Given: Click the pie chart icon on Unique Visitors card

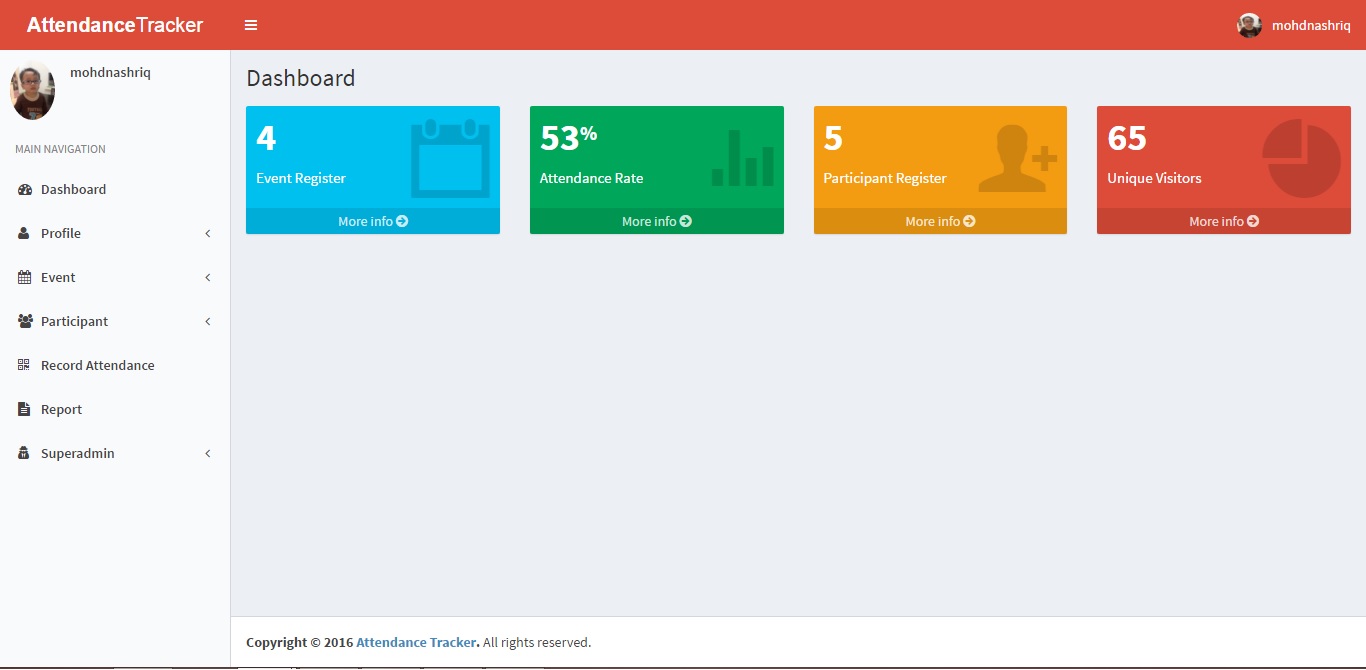Looking at the screenshot, I should pyautogui.click(x=1301, y=158).
